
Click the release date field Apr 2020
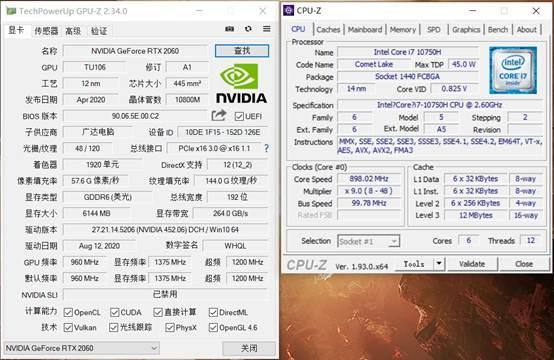pyautogui.click(x=91, y=100)
